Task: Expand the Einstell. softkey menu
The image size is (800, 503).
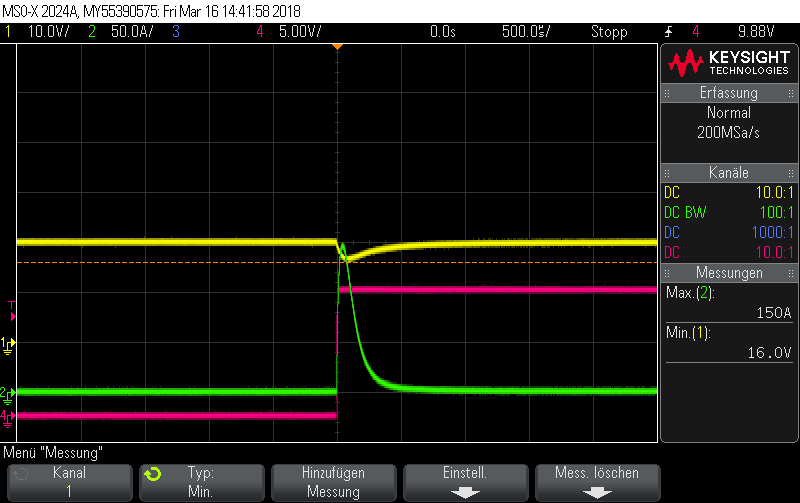Action: pyautogui.click(x=465, y=482)
